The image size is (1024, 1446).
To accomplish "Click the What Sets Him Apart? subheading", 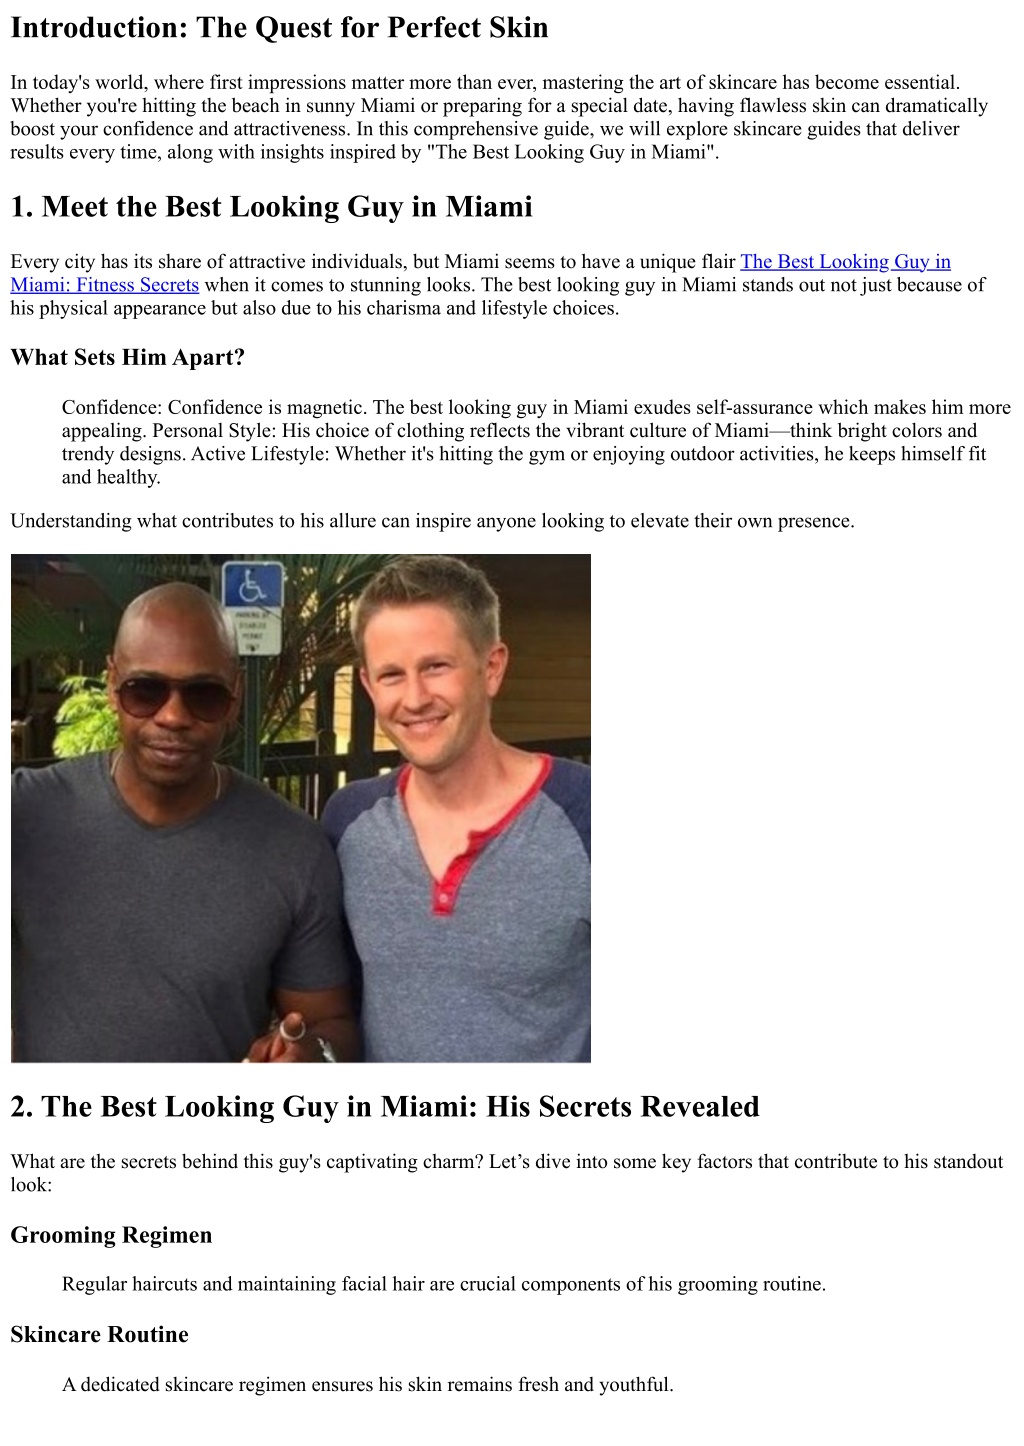I will pyautogui.click(x=127, y=357).
